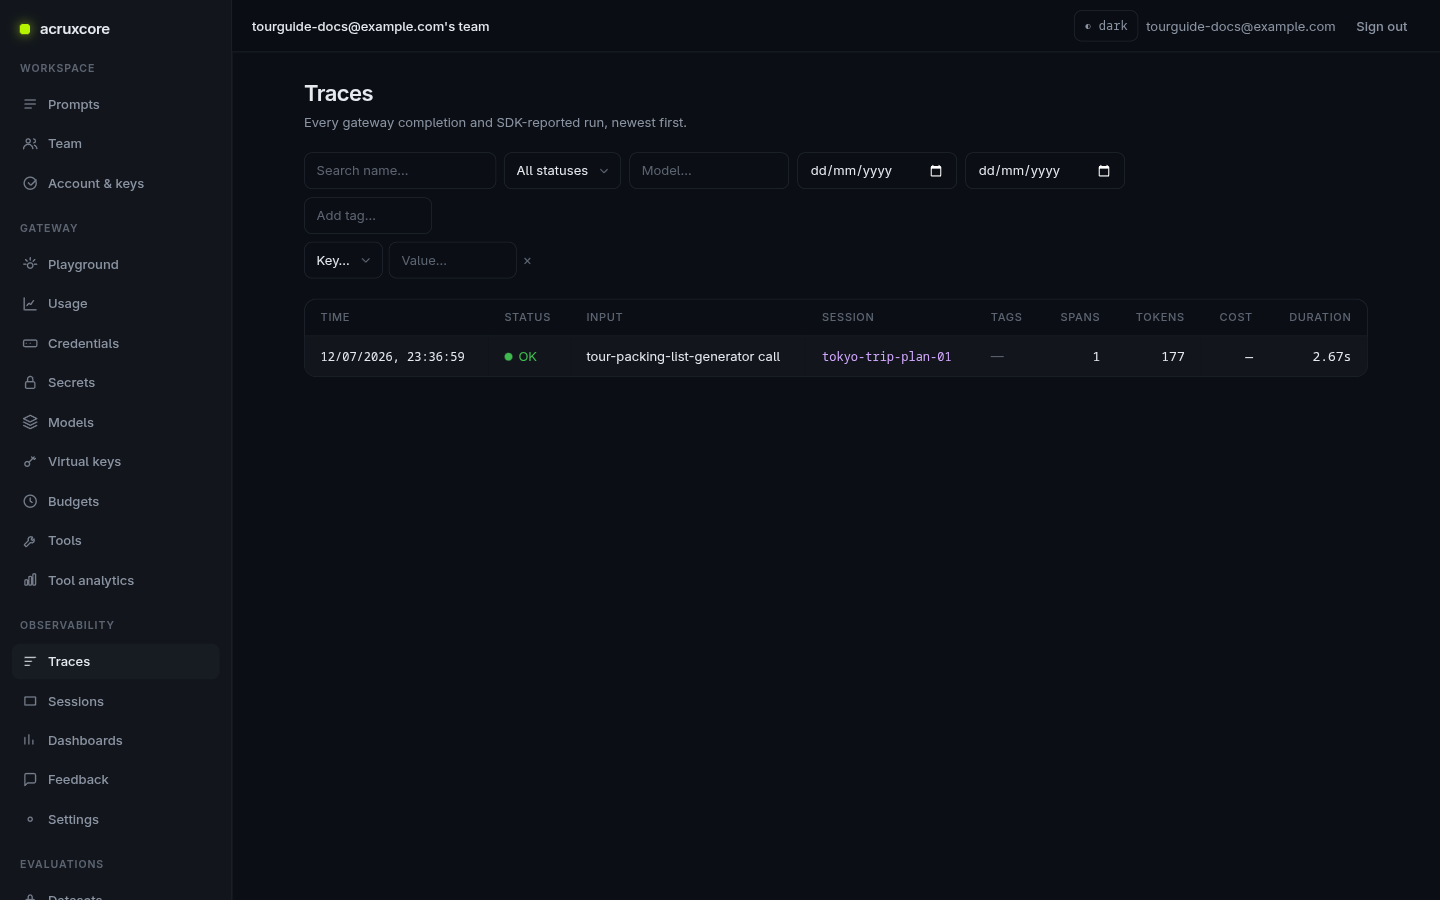
Task: Click the tourguide-docs@example.com account email
Action: (x=1240, y=27)
